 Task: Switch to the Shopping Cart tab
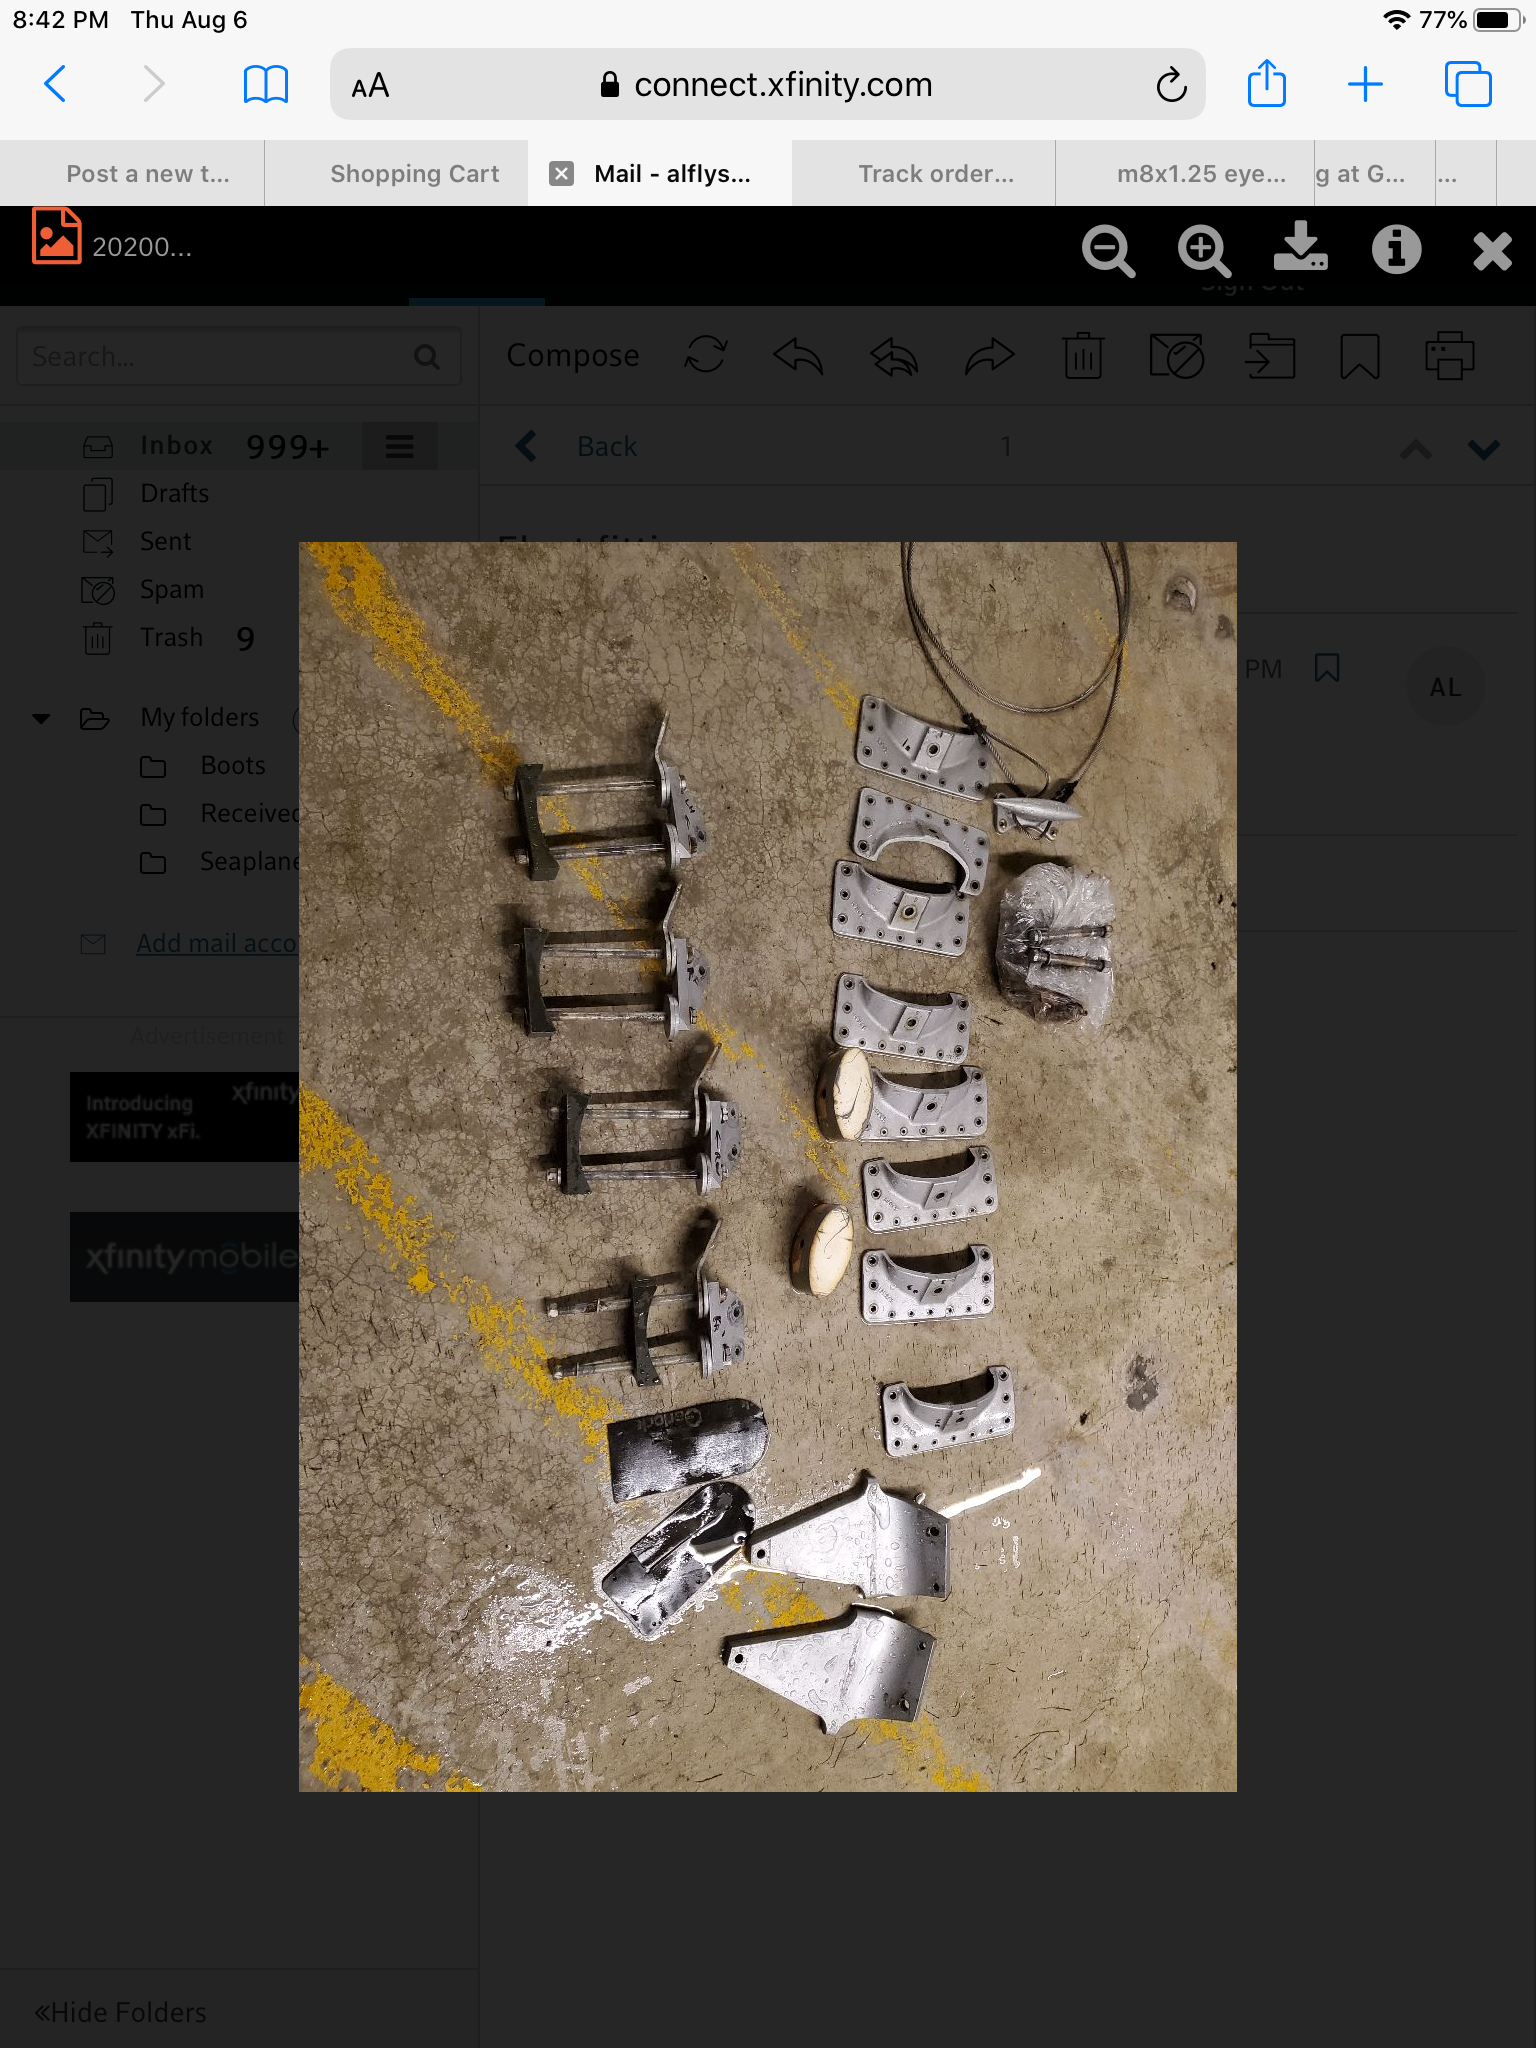coord(414,174)
